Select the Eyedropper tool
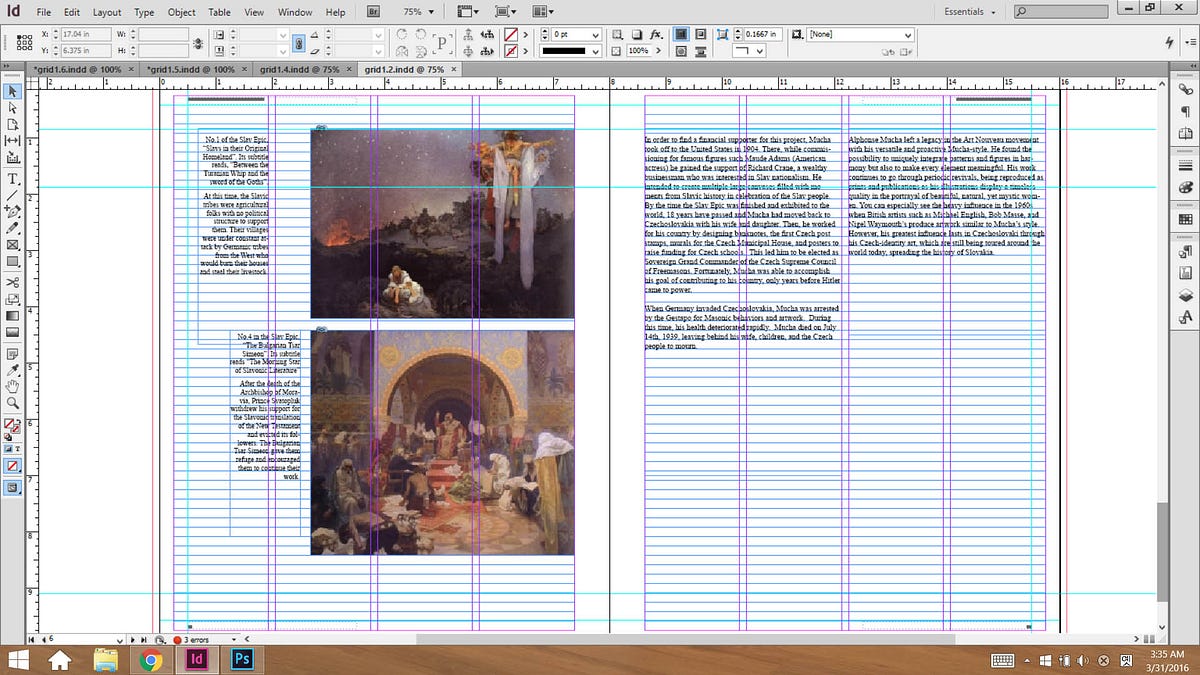 [13, 370]
